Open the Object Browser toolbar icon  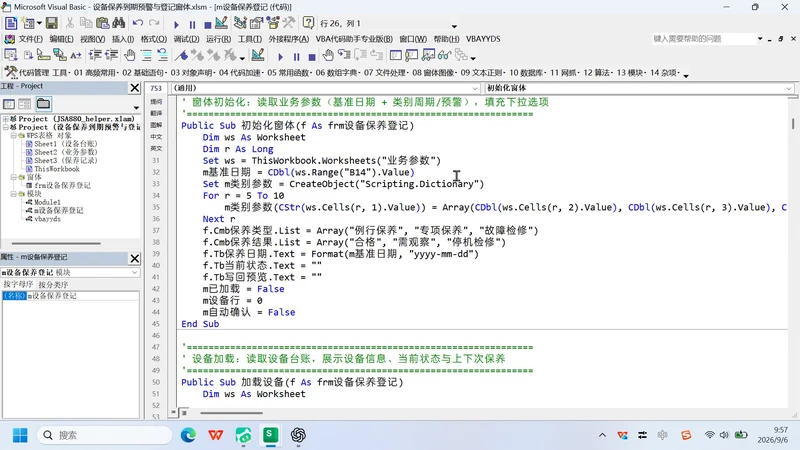pyautogui.click(x=273, y=23)
